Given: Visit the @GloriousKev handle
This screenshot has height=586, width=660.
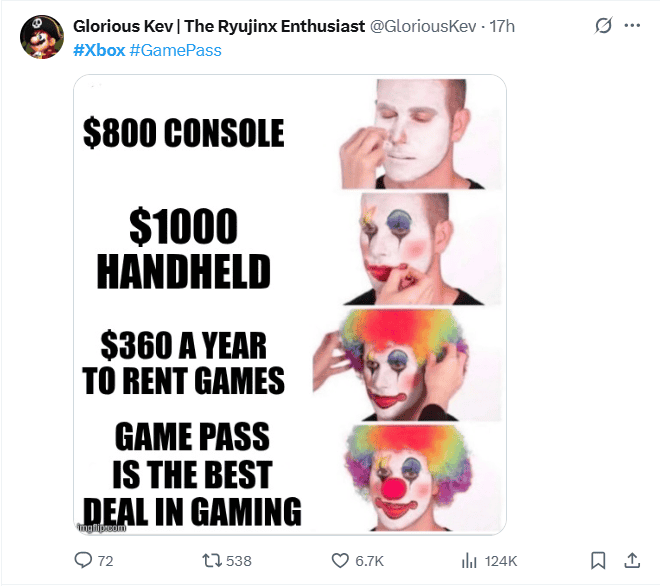Looking at the screenshot, I should 423,26.
